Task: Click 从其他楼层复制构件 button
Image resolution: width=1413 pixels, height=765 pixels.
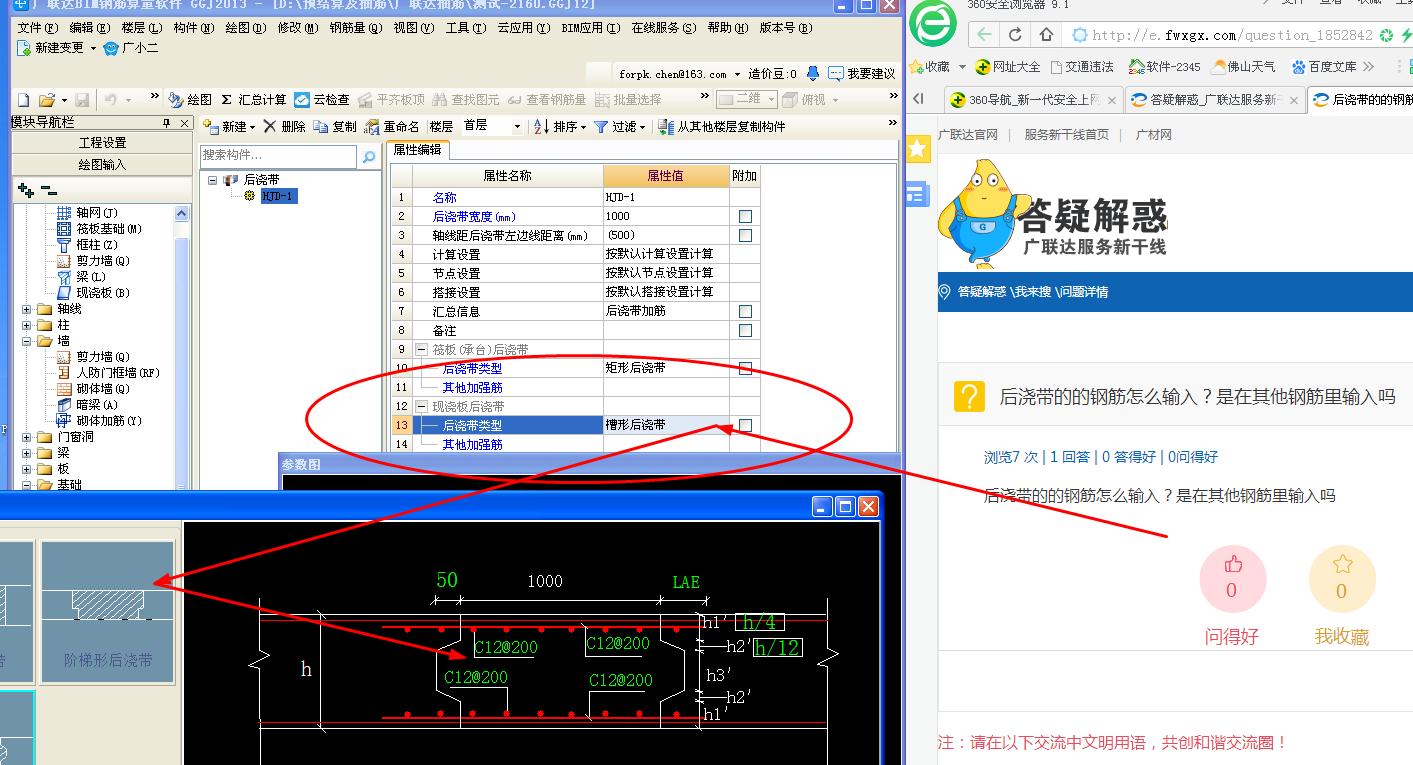Action: (x=723, y=127)
